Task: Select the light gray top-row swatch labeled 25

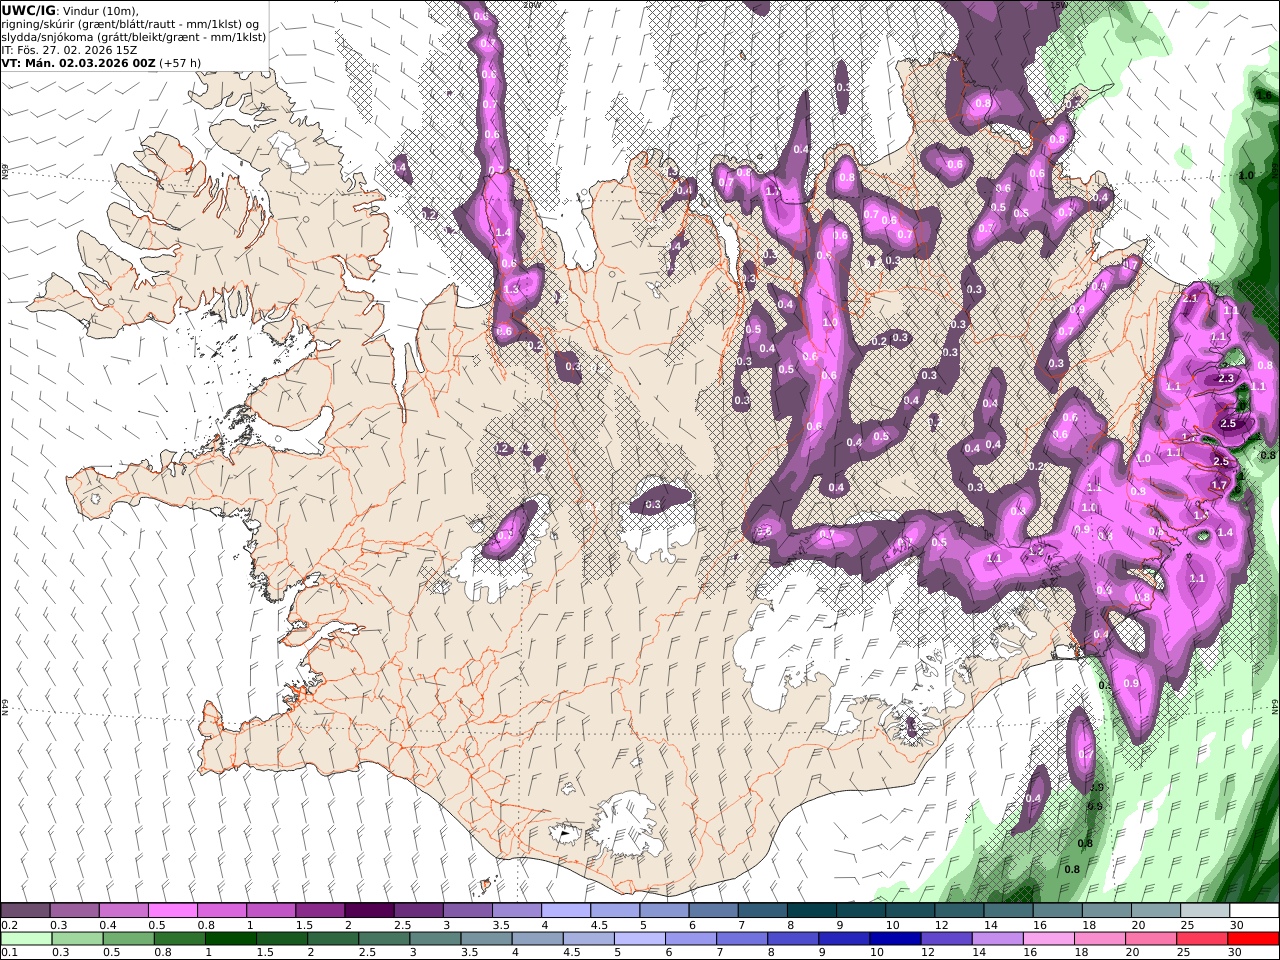Action: (1204, 911)
